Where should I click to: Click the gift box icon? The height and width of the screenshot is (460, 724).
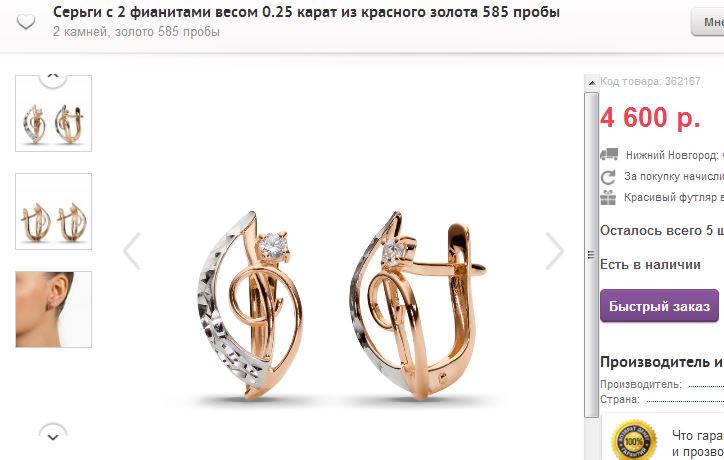click(608, 198)
